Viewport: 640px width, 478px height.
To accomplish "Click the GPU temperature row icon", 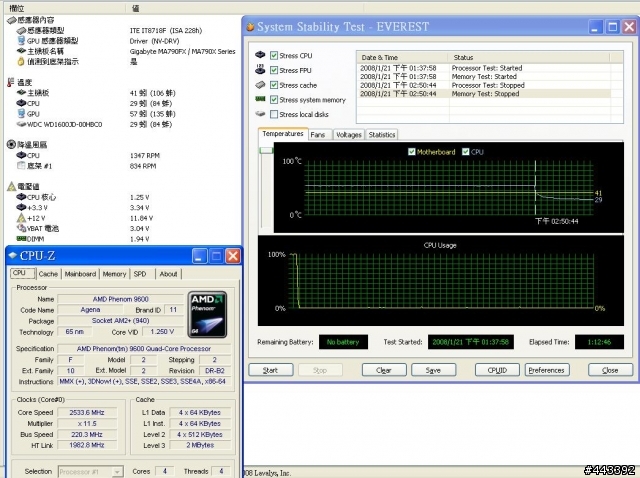I will [x=21, y=113].
